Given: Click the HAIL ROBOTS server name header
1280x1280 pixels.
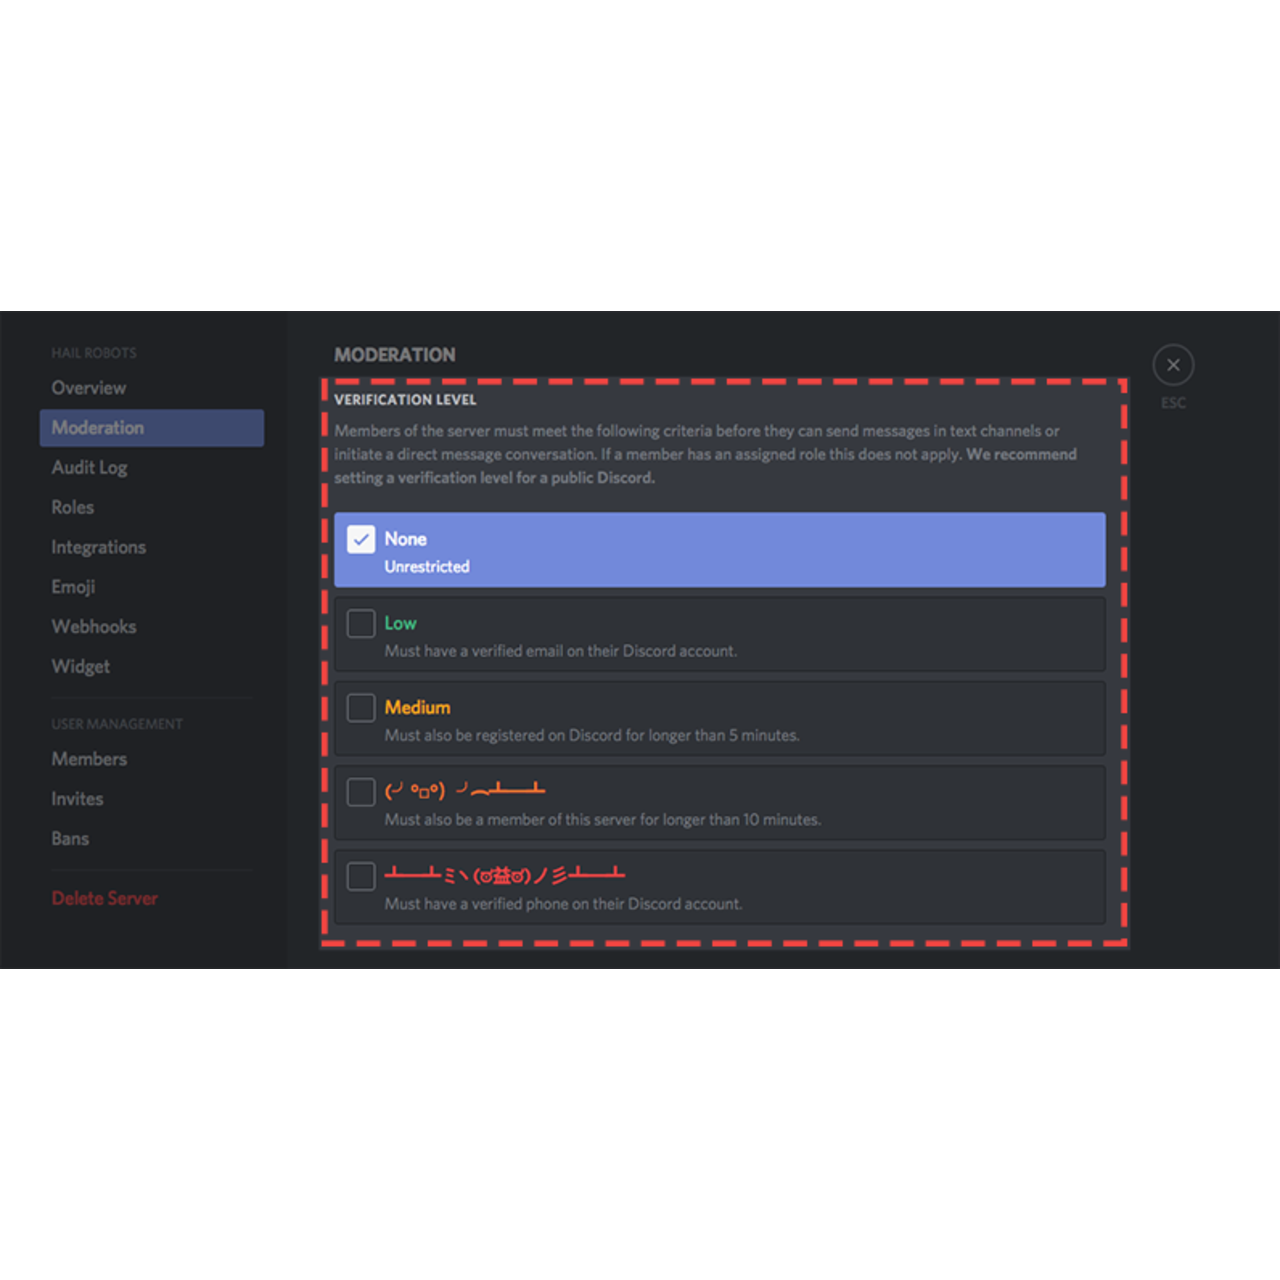Looking at the screenshot, I should [93, 353].
